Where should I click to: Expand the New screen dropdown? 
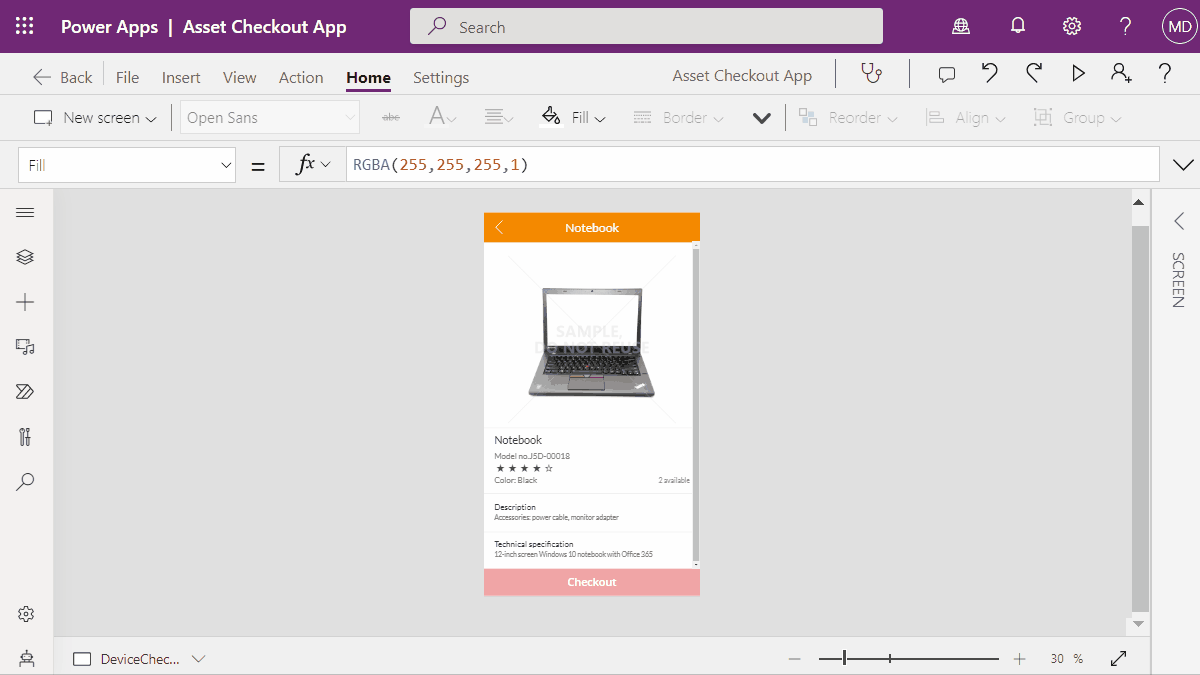152,117
